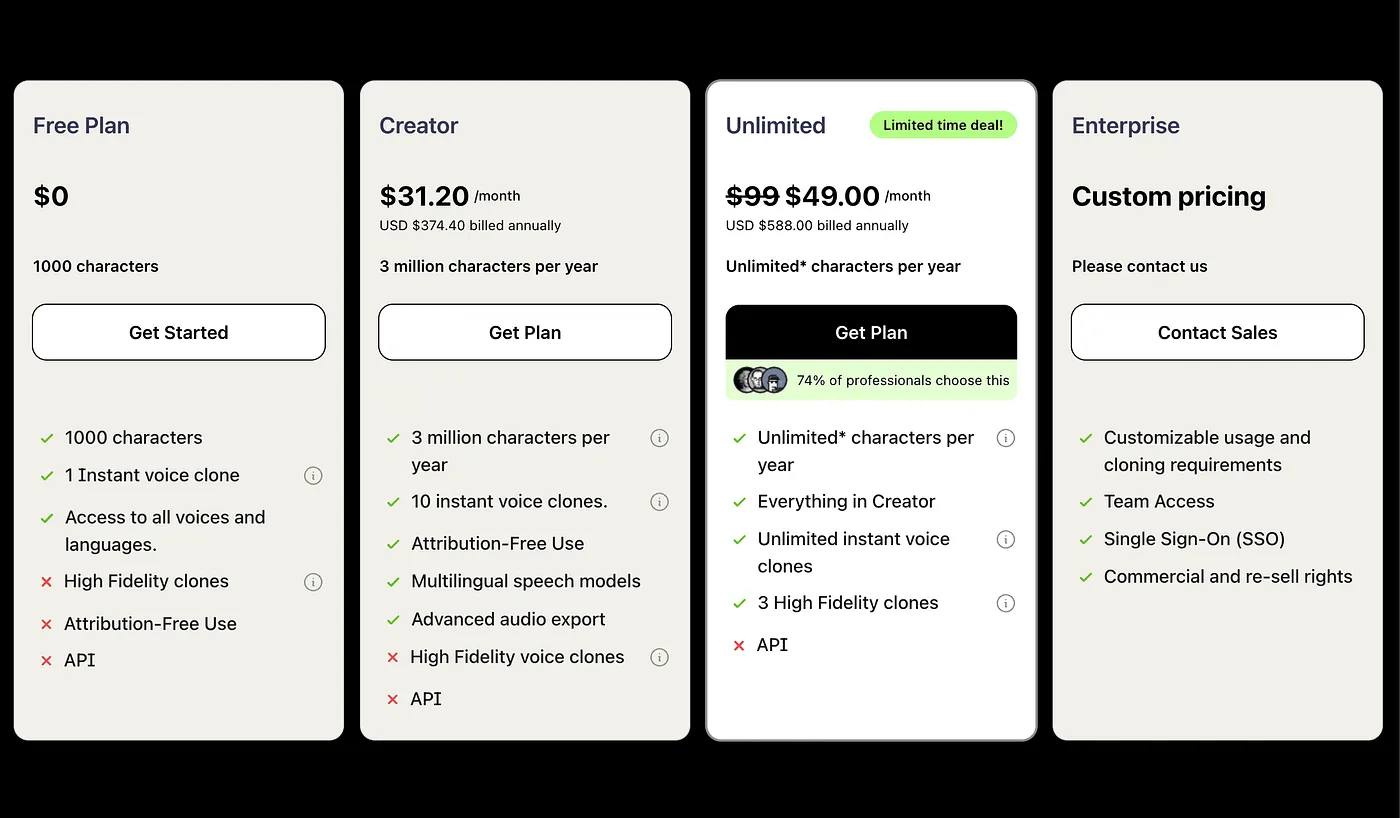Viewport: 1400px width, 818px height.
Task: Click the green check next to Team Access
Action: (1086, 502)
